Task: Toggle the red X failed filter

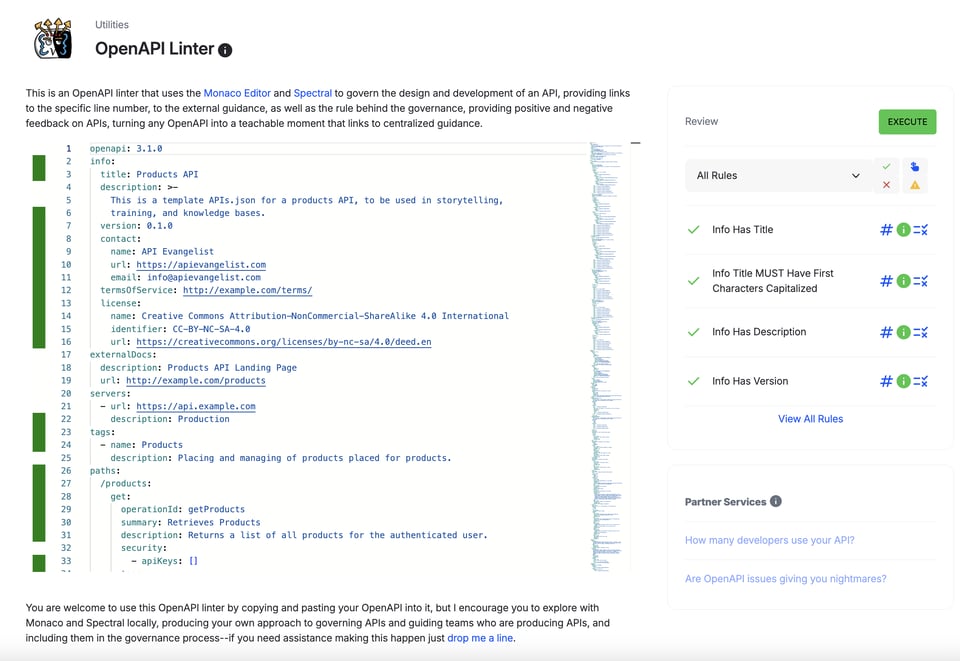Action: point(886,185)
